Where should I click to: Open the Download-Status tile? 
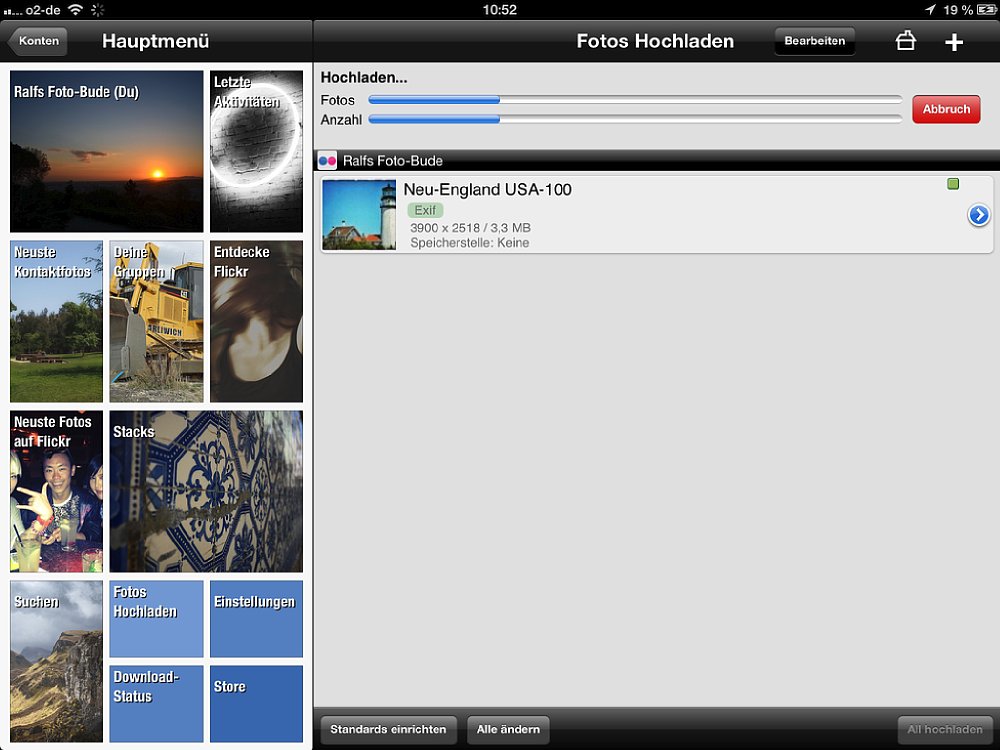(x=156, y=703)
